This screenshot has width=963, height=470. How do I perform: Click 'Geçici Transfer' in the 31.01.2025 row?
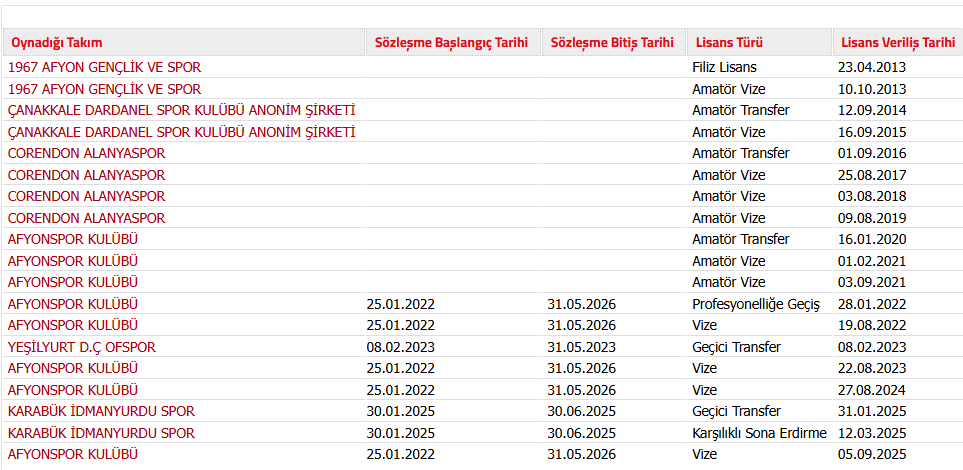736,411
